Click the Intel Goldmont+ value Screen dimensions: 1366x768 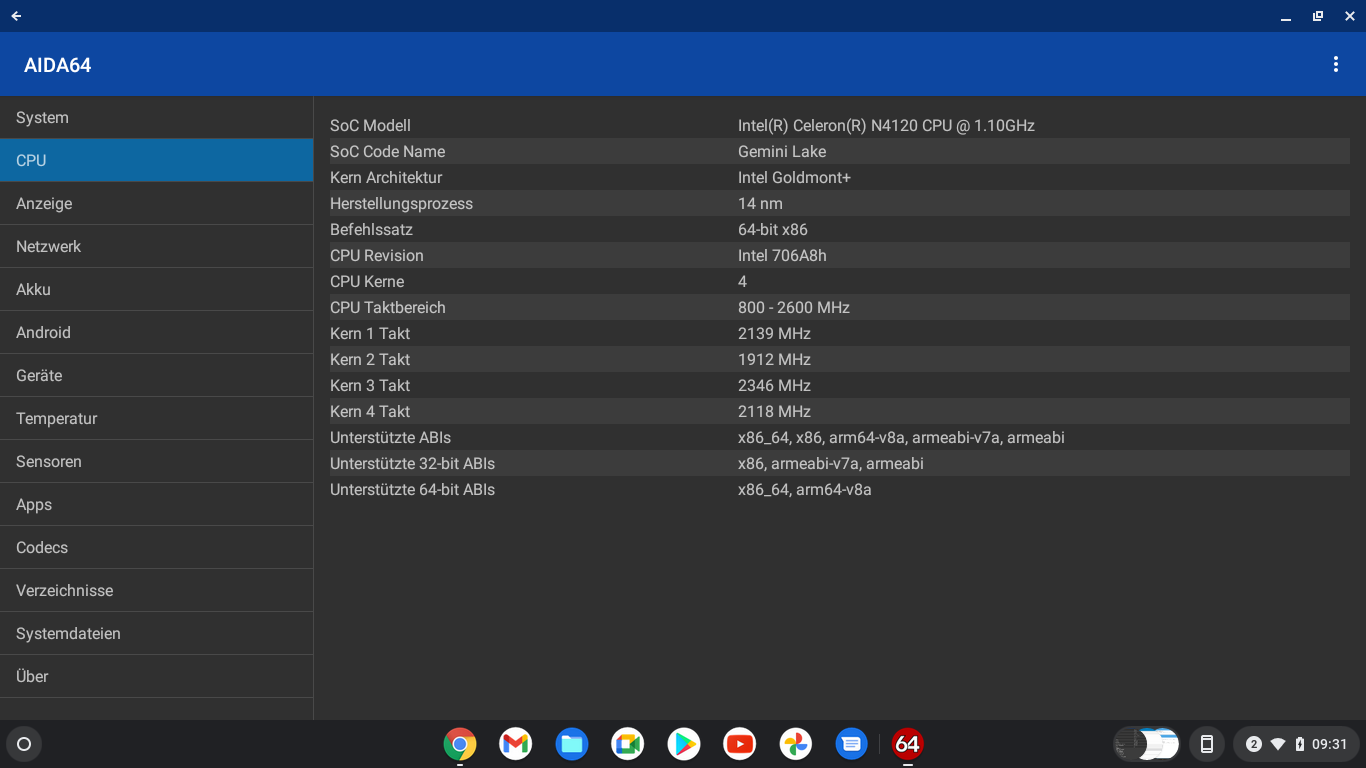(x=794, y=177)
